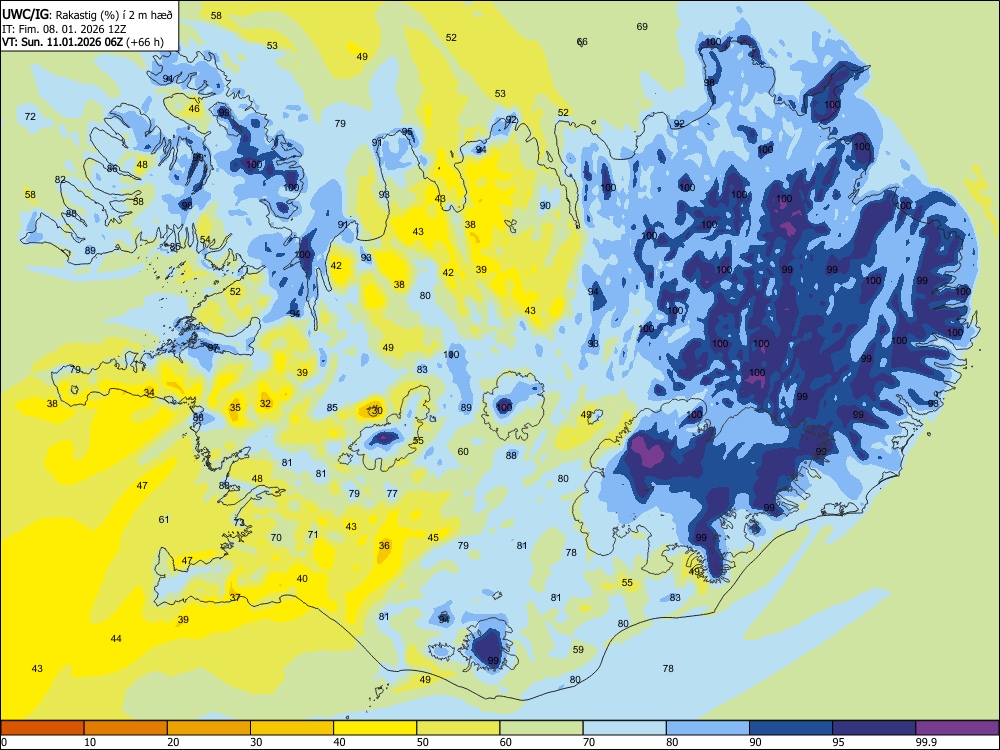Click the '99.9' label on the color scale
Viewport: 1000px width, 750px height.
click(926, 742)
